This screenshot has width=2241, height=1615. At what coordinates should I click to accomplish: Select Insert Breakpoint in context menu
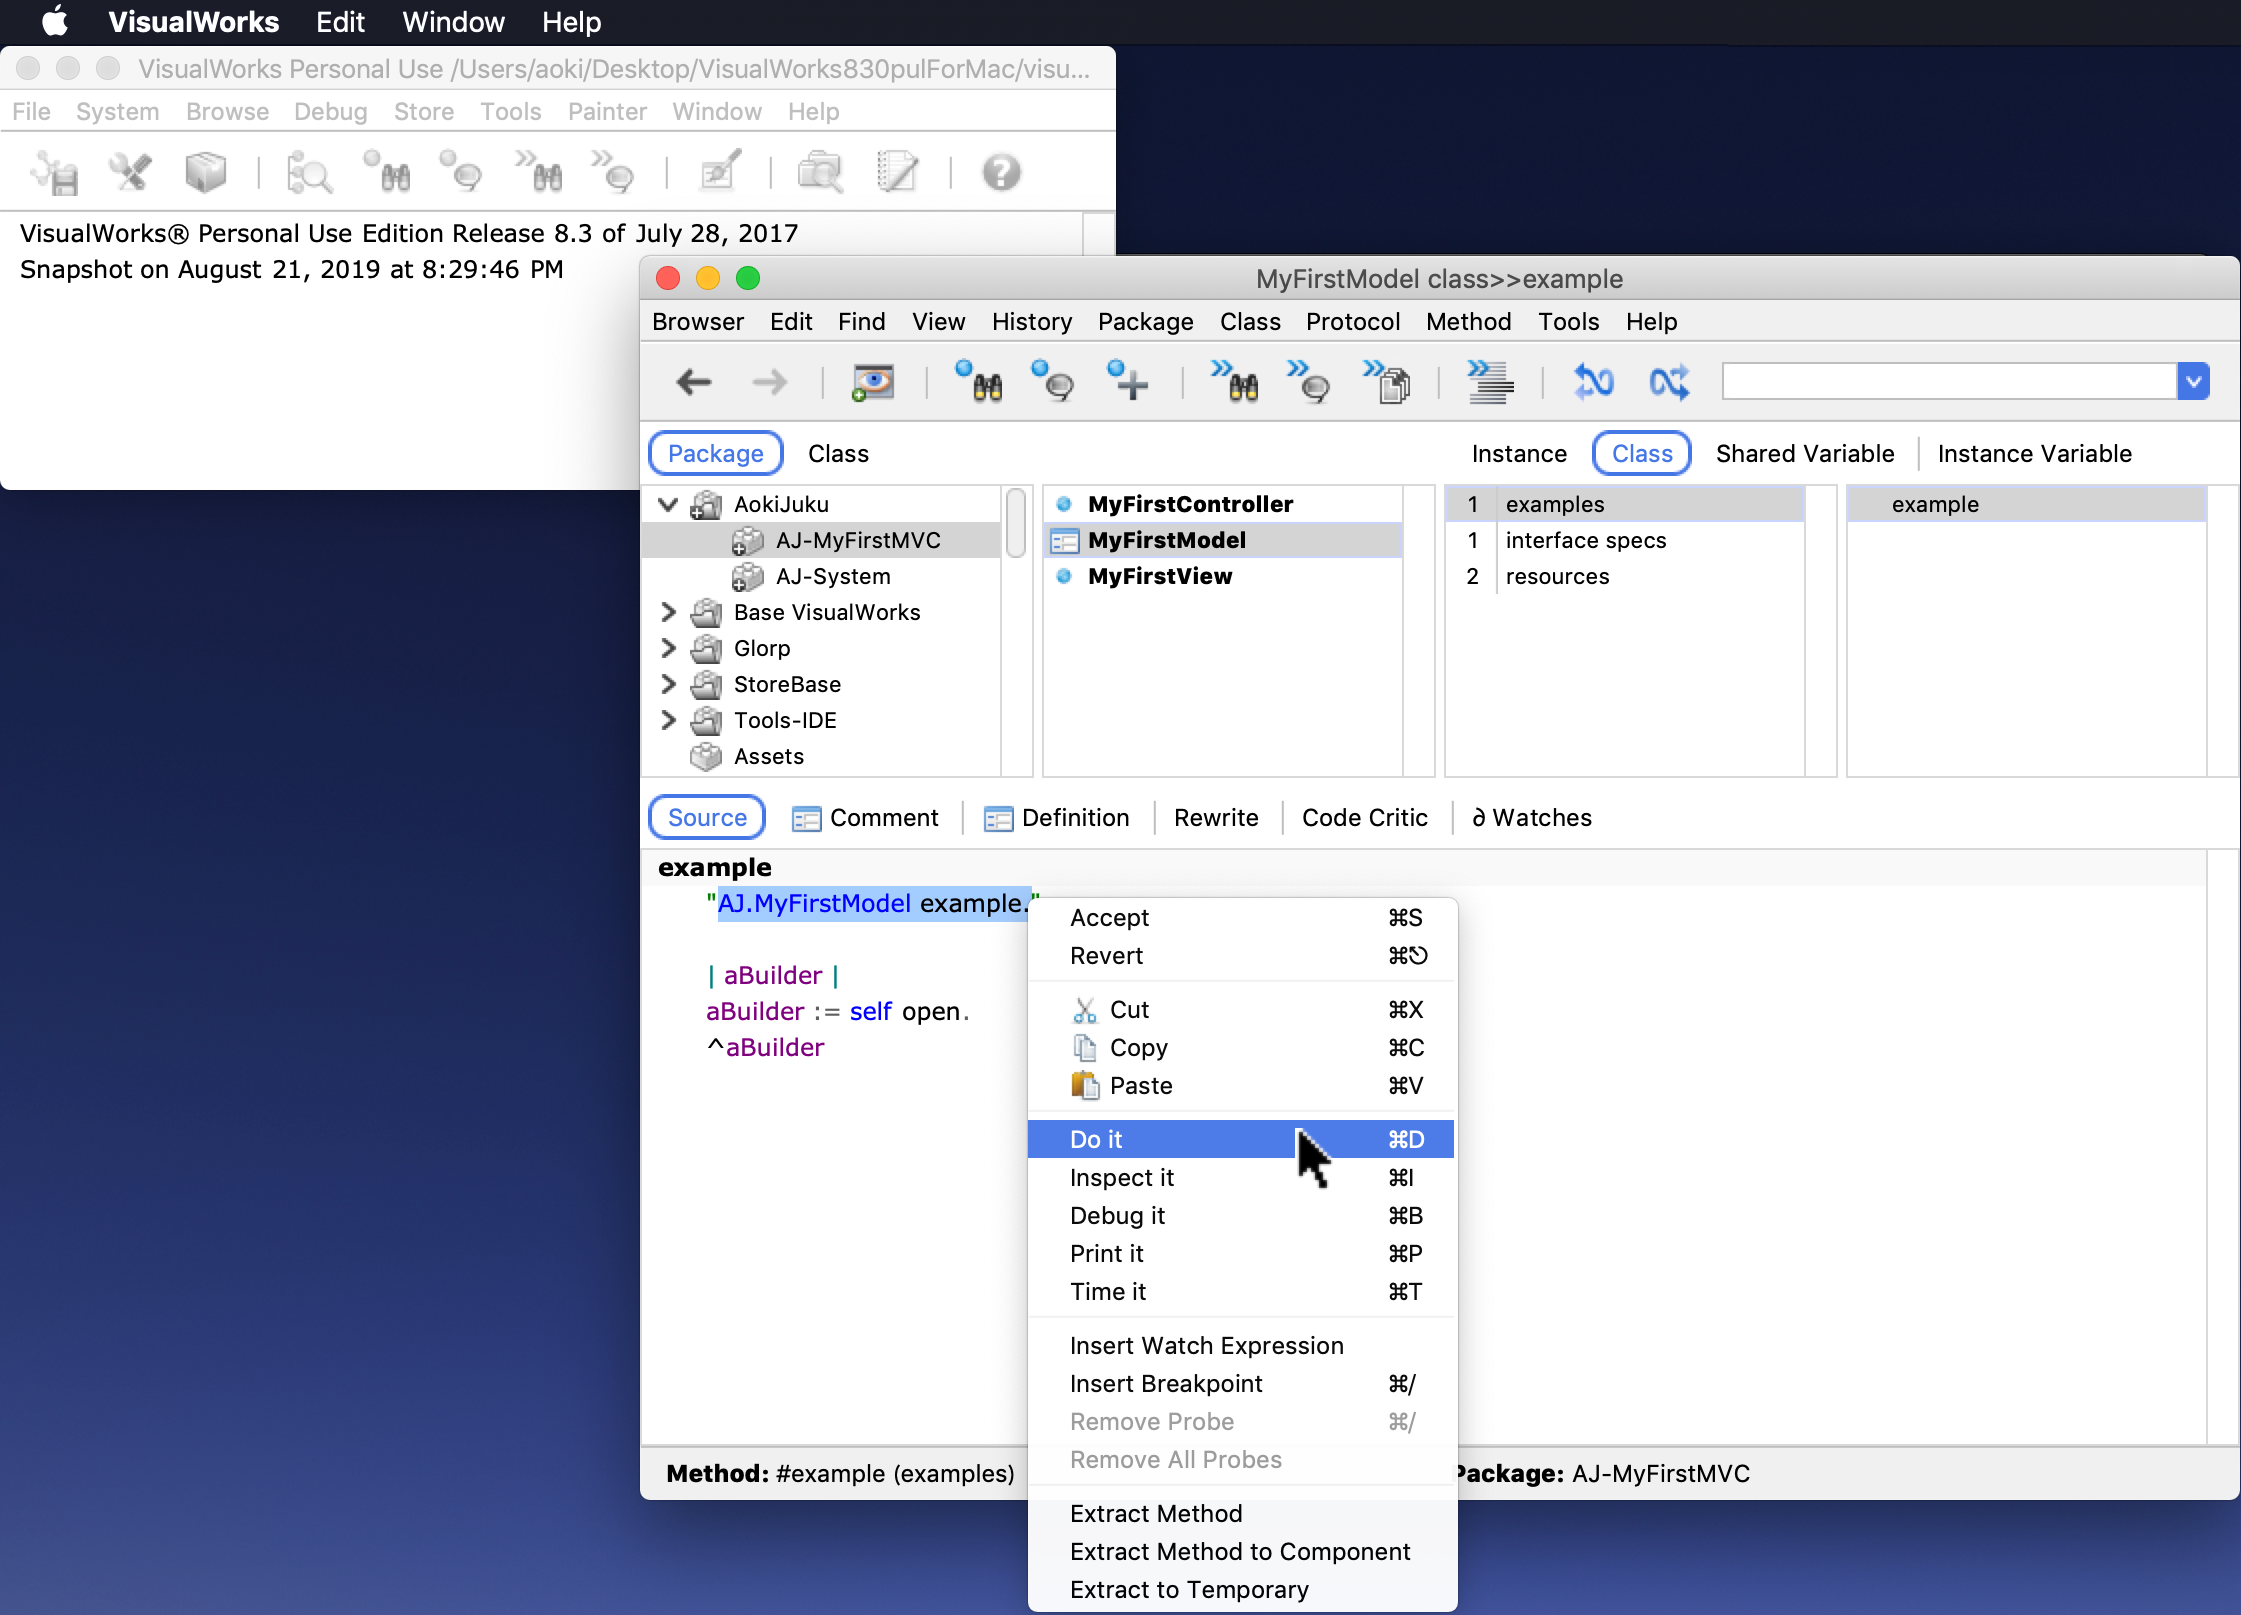click(x=1241, y=1384)
